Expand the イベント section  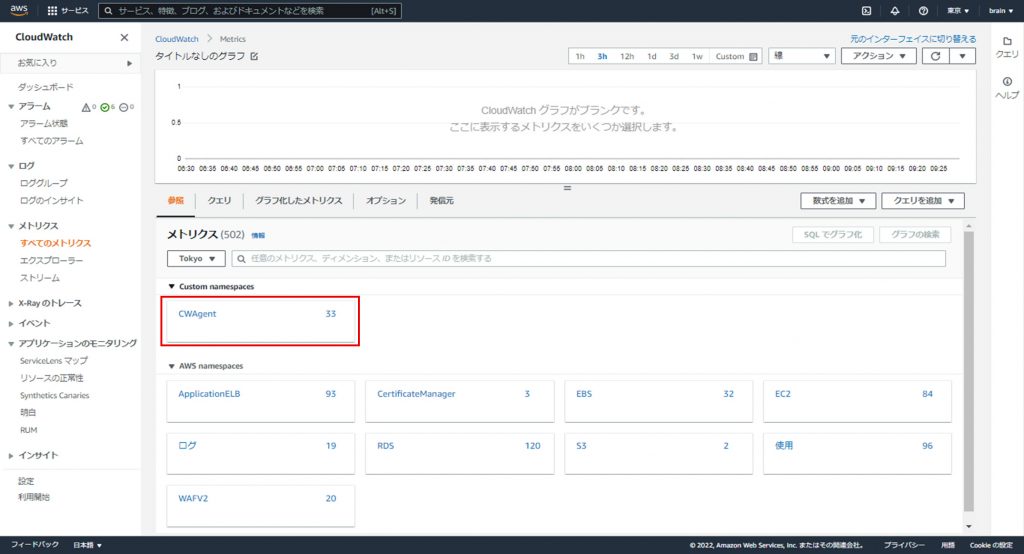11,323
